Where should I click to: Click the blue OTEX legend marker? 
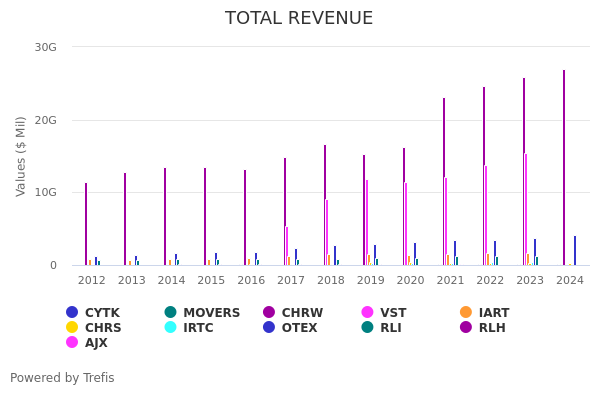click(269, 328)
